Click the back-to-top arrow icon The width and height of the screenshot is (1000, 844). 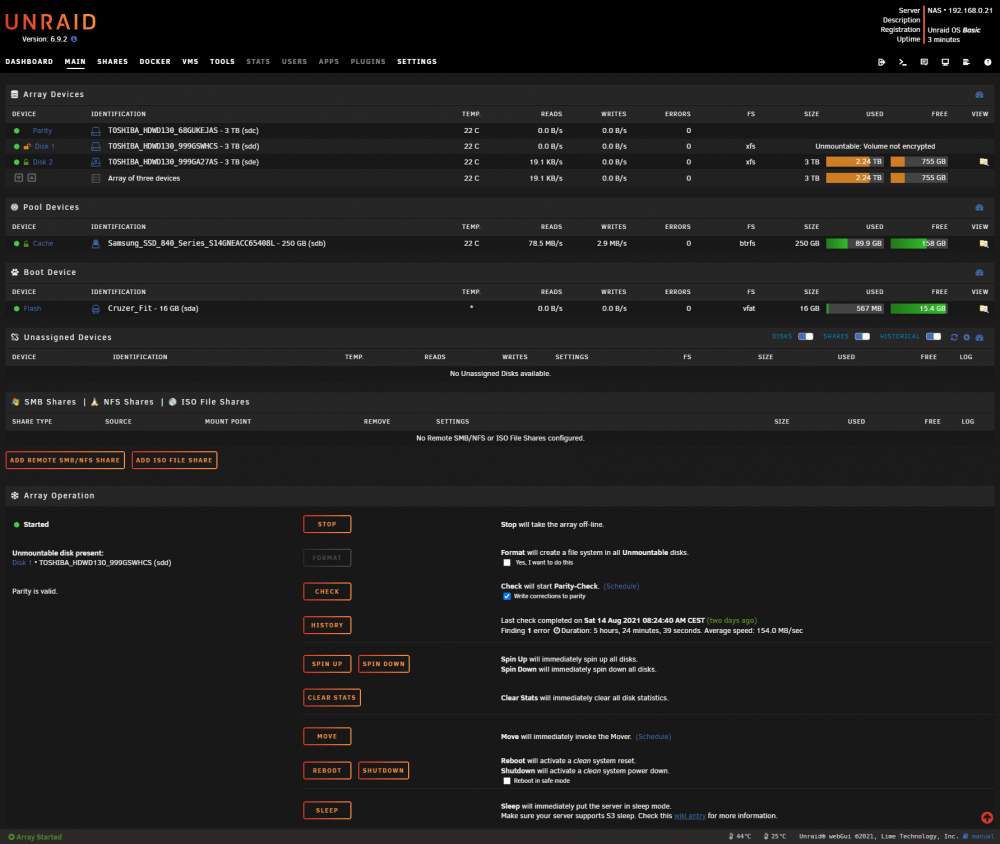[x=987, y=818]
